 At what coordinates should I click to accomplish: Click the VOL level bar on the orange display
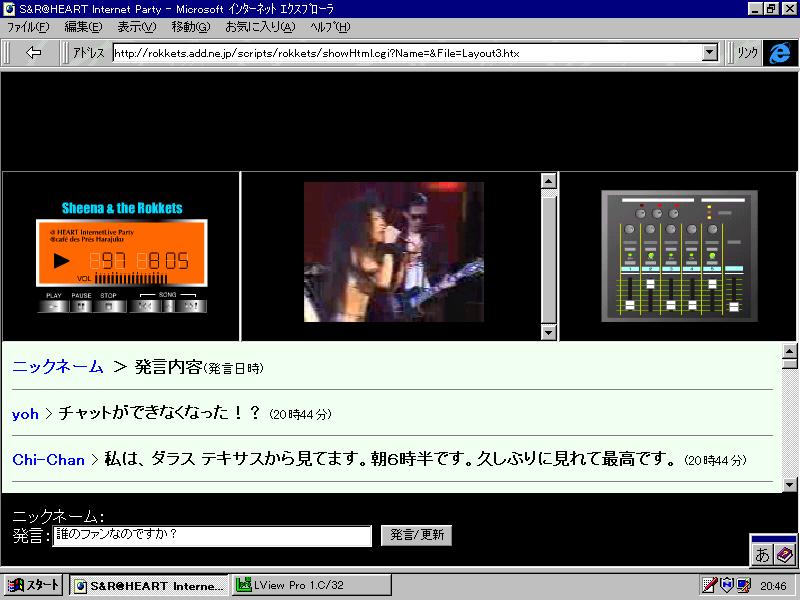(131, 279)
